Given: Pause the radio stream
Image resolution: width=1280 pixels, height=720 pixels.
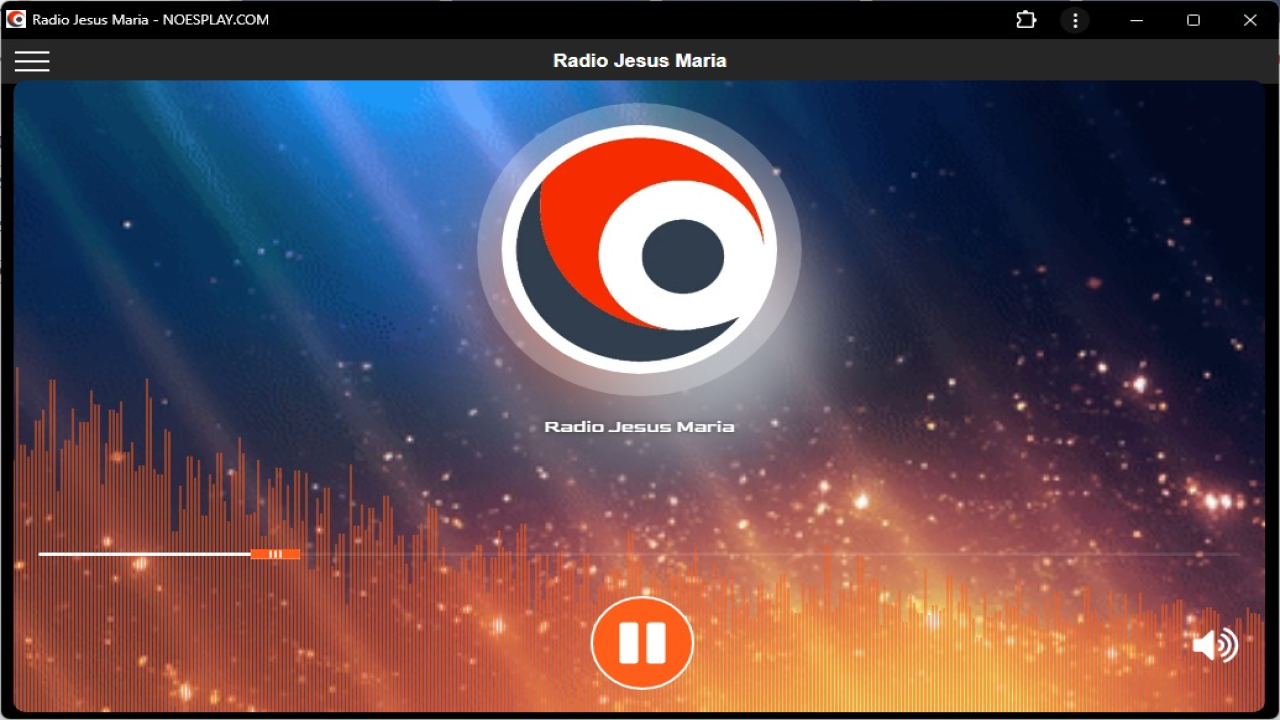Looking at the screenshot, I should tap(642, 643).
